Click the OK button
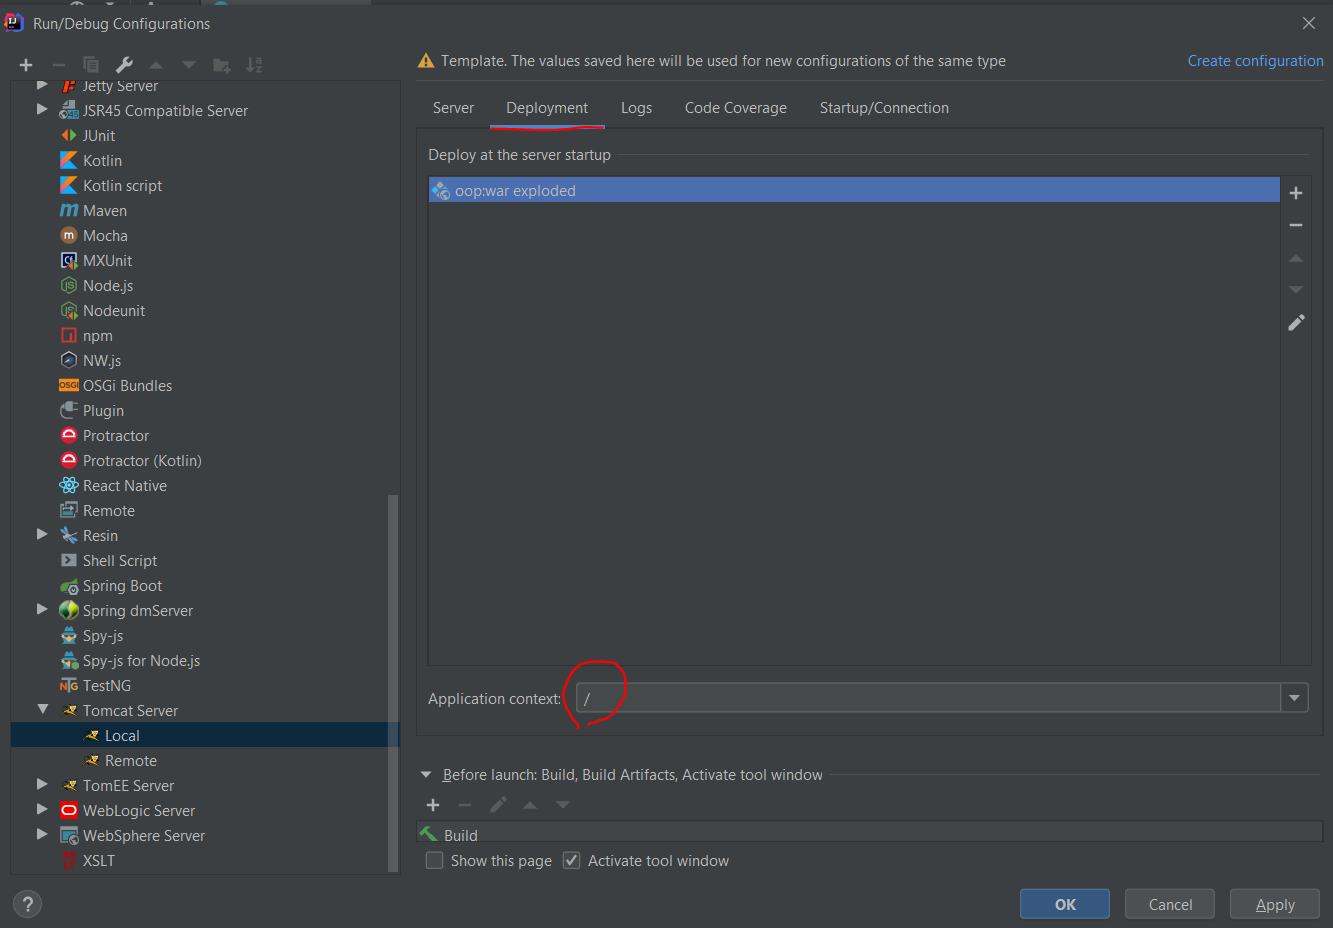This screenshot has height=928, width=1333. (1065, 904)
